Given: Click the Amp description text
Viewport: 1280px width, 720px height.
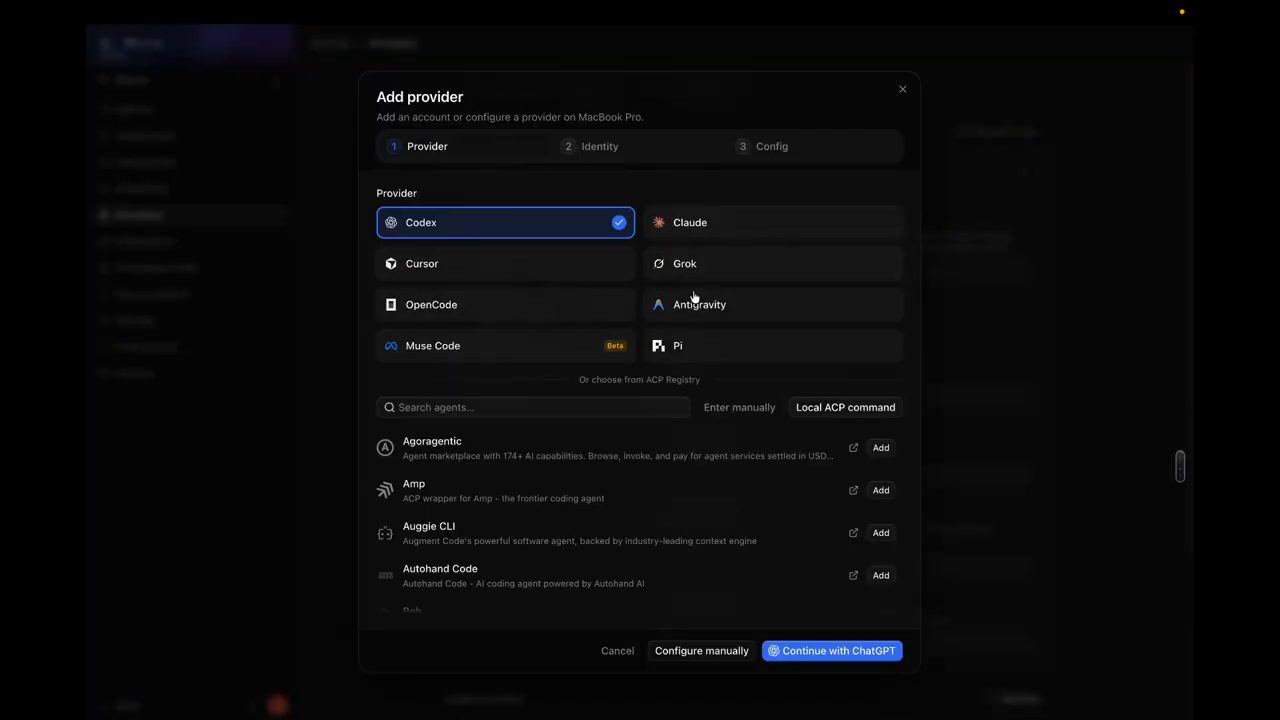Looking at the screenshot, I should (503, 498).
